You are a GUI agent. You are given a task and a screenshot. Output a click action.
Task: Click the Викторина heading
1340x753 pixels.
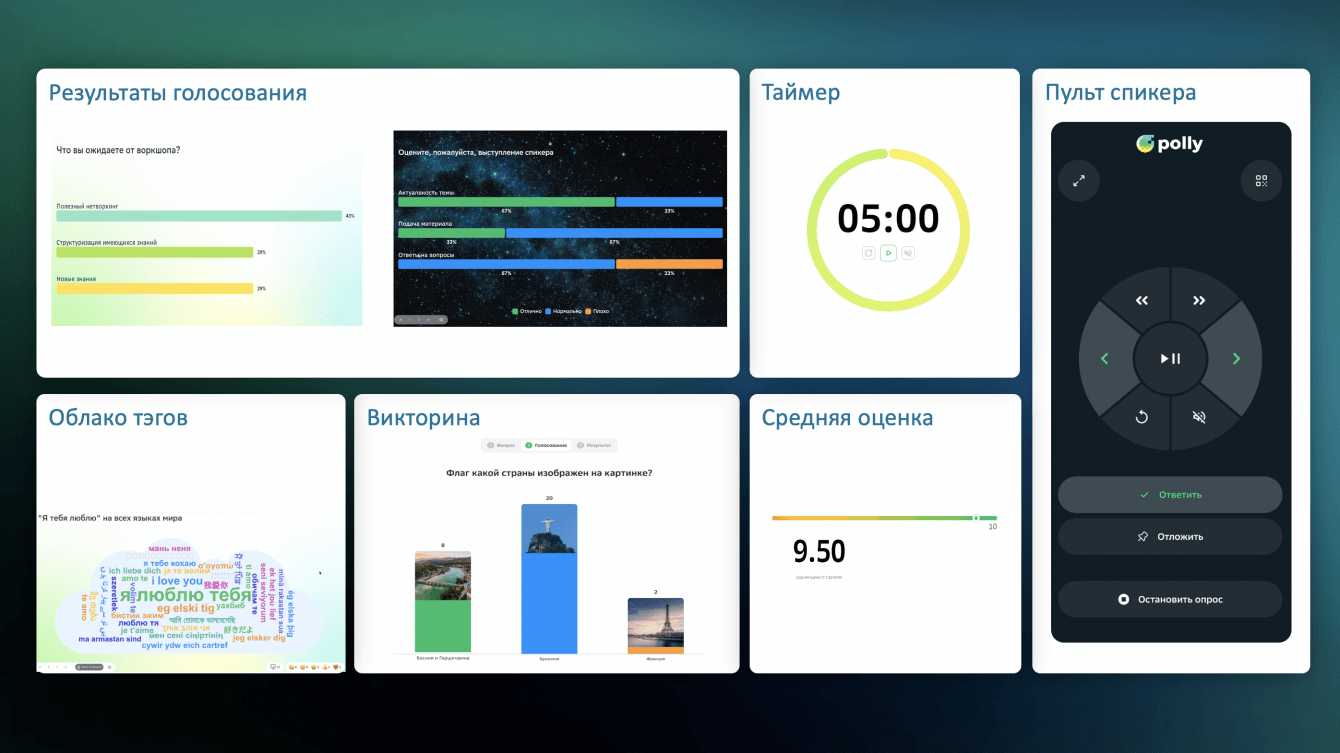coord(424,418)
